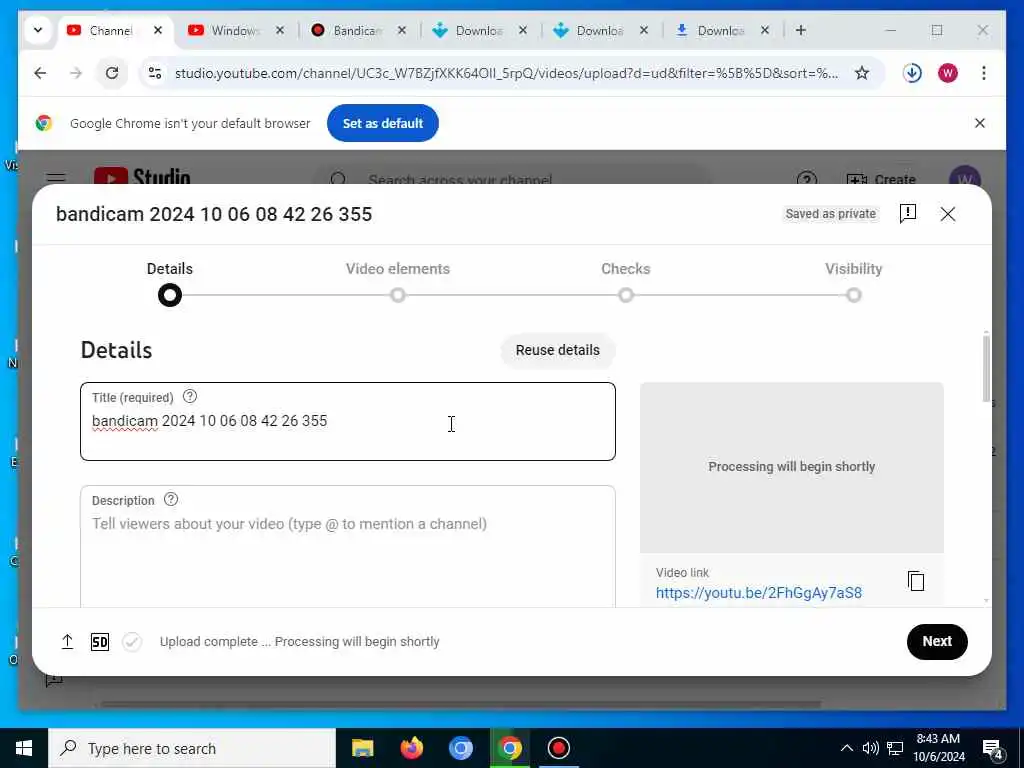Send feedback icon in upload dialog
Viewport: 1024px width, 768px height.
click(908, 214)
